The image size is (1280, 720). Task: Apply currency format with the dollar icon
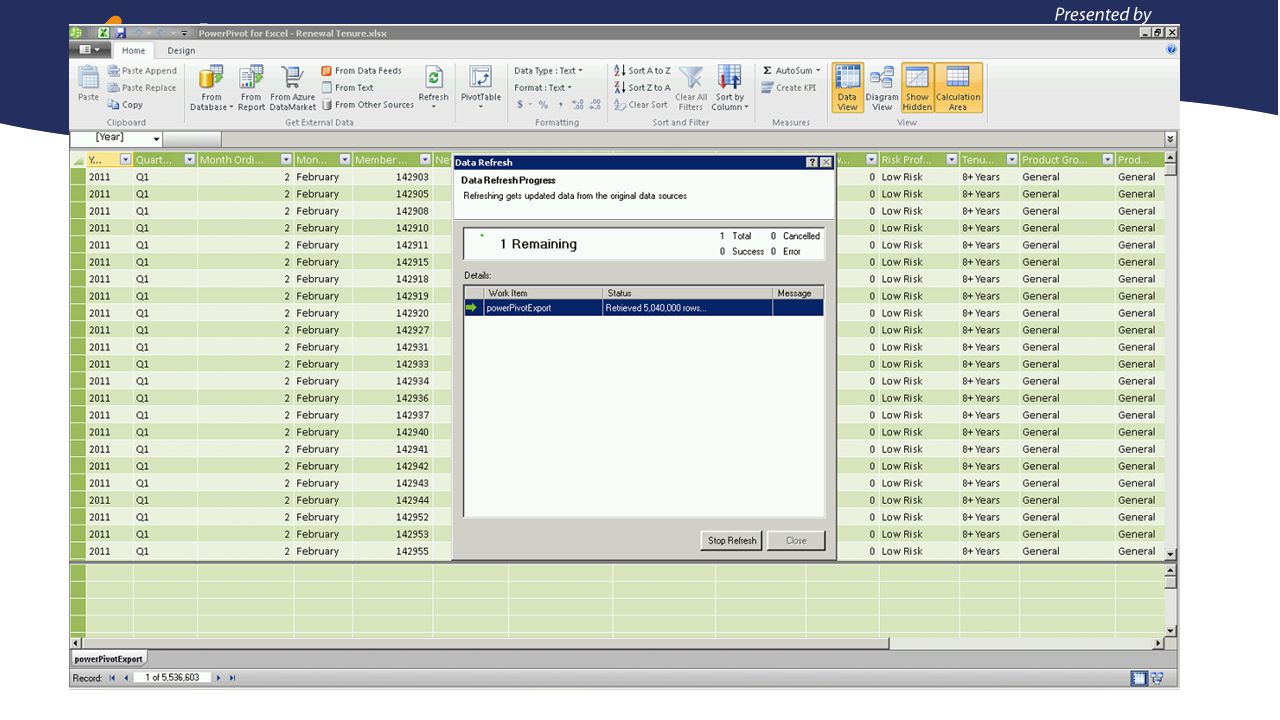coord(520,105)
